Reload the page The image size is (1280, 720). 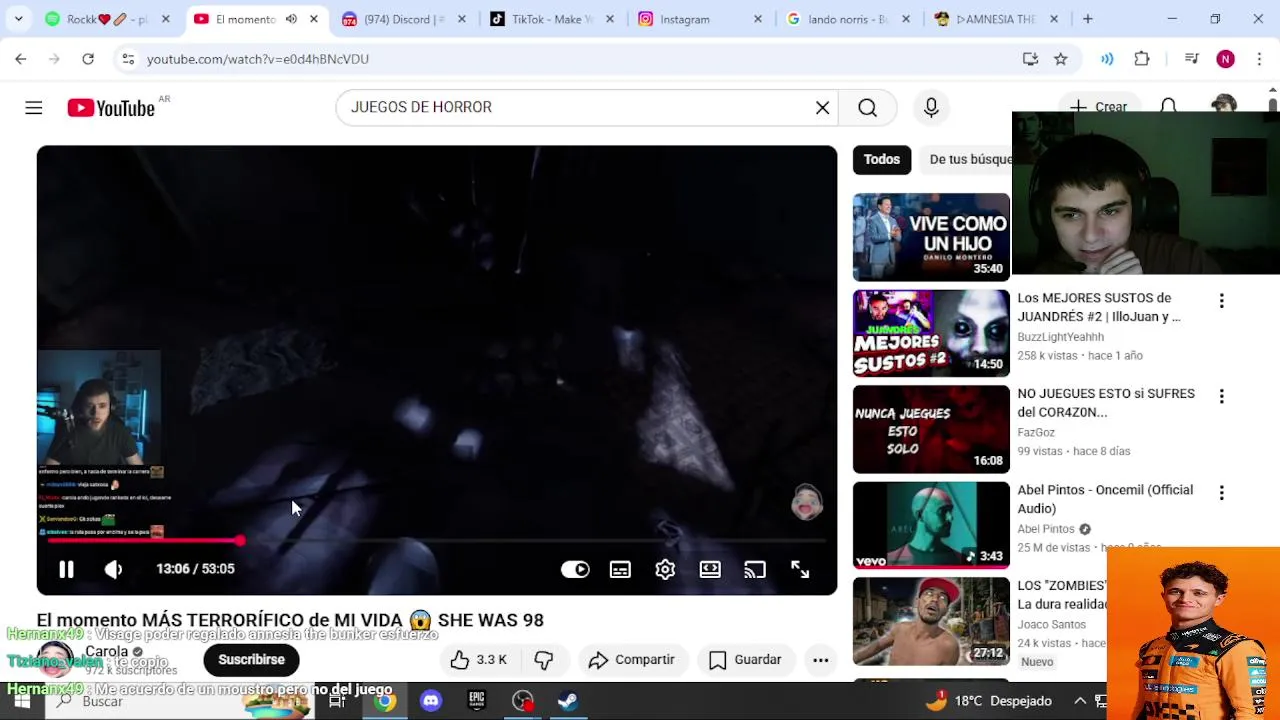pyautogui.click(x=88, y=59)
